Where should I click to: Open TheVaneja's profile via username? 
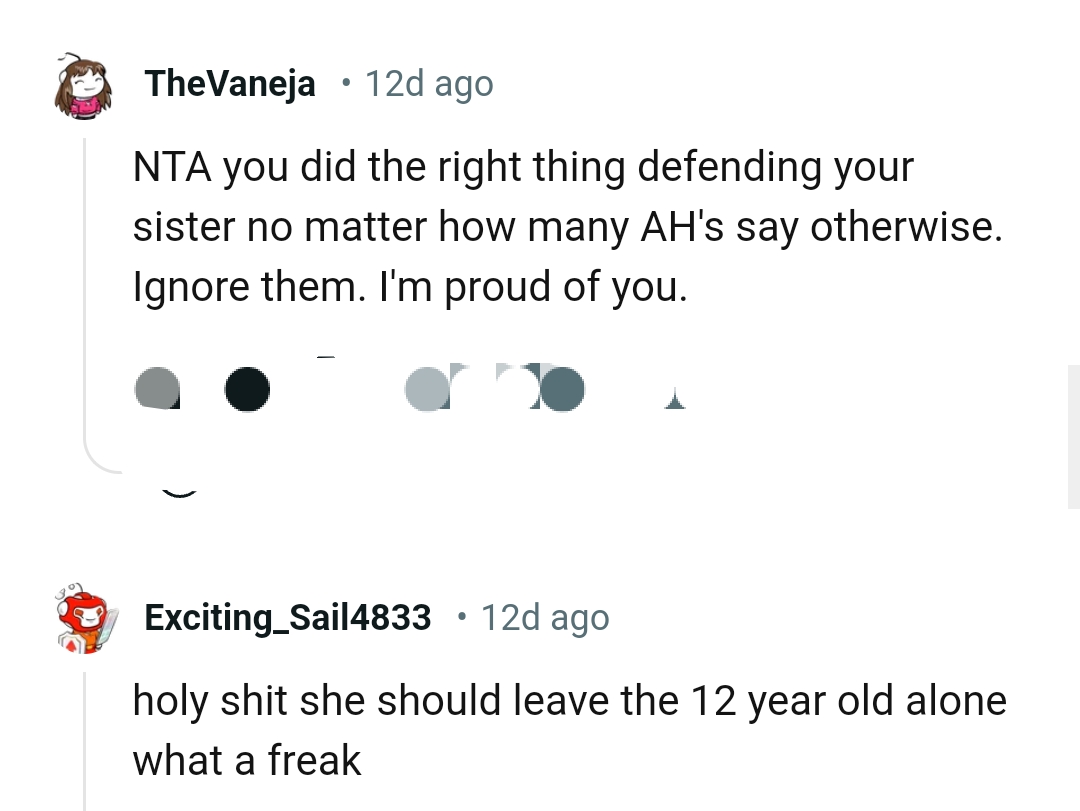pos(230,83)
